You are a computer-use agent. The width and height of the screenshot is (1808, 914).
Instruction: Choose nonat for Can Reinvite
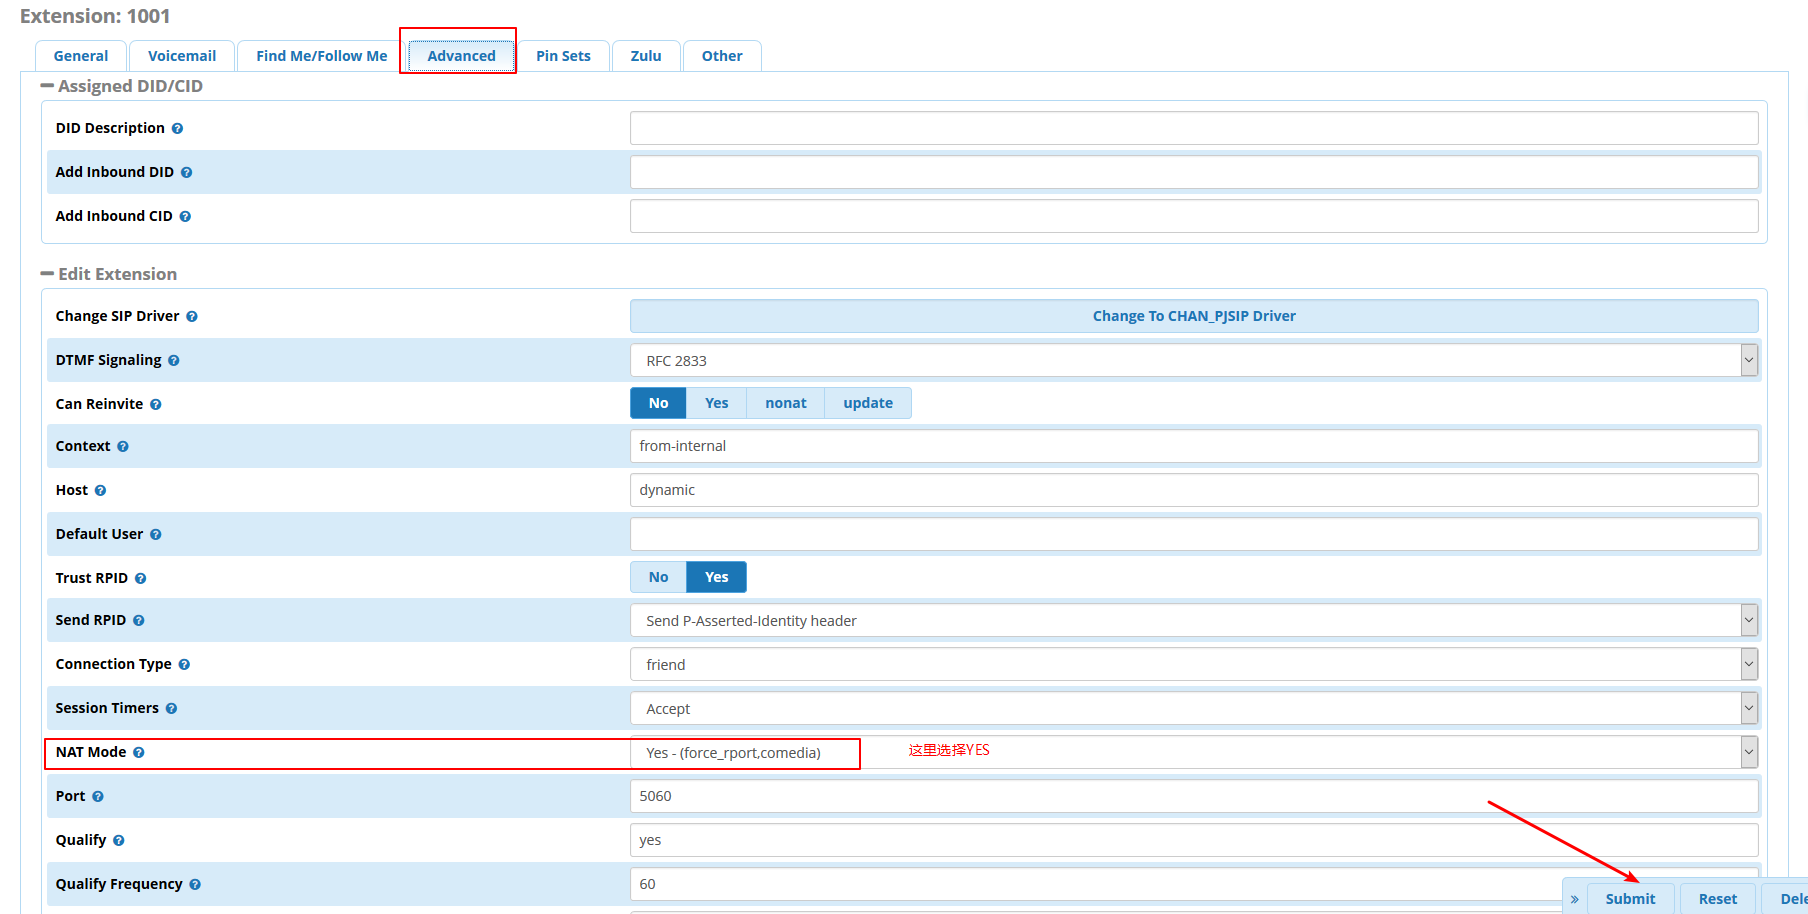point(786,403)
